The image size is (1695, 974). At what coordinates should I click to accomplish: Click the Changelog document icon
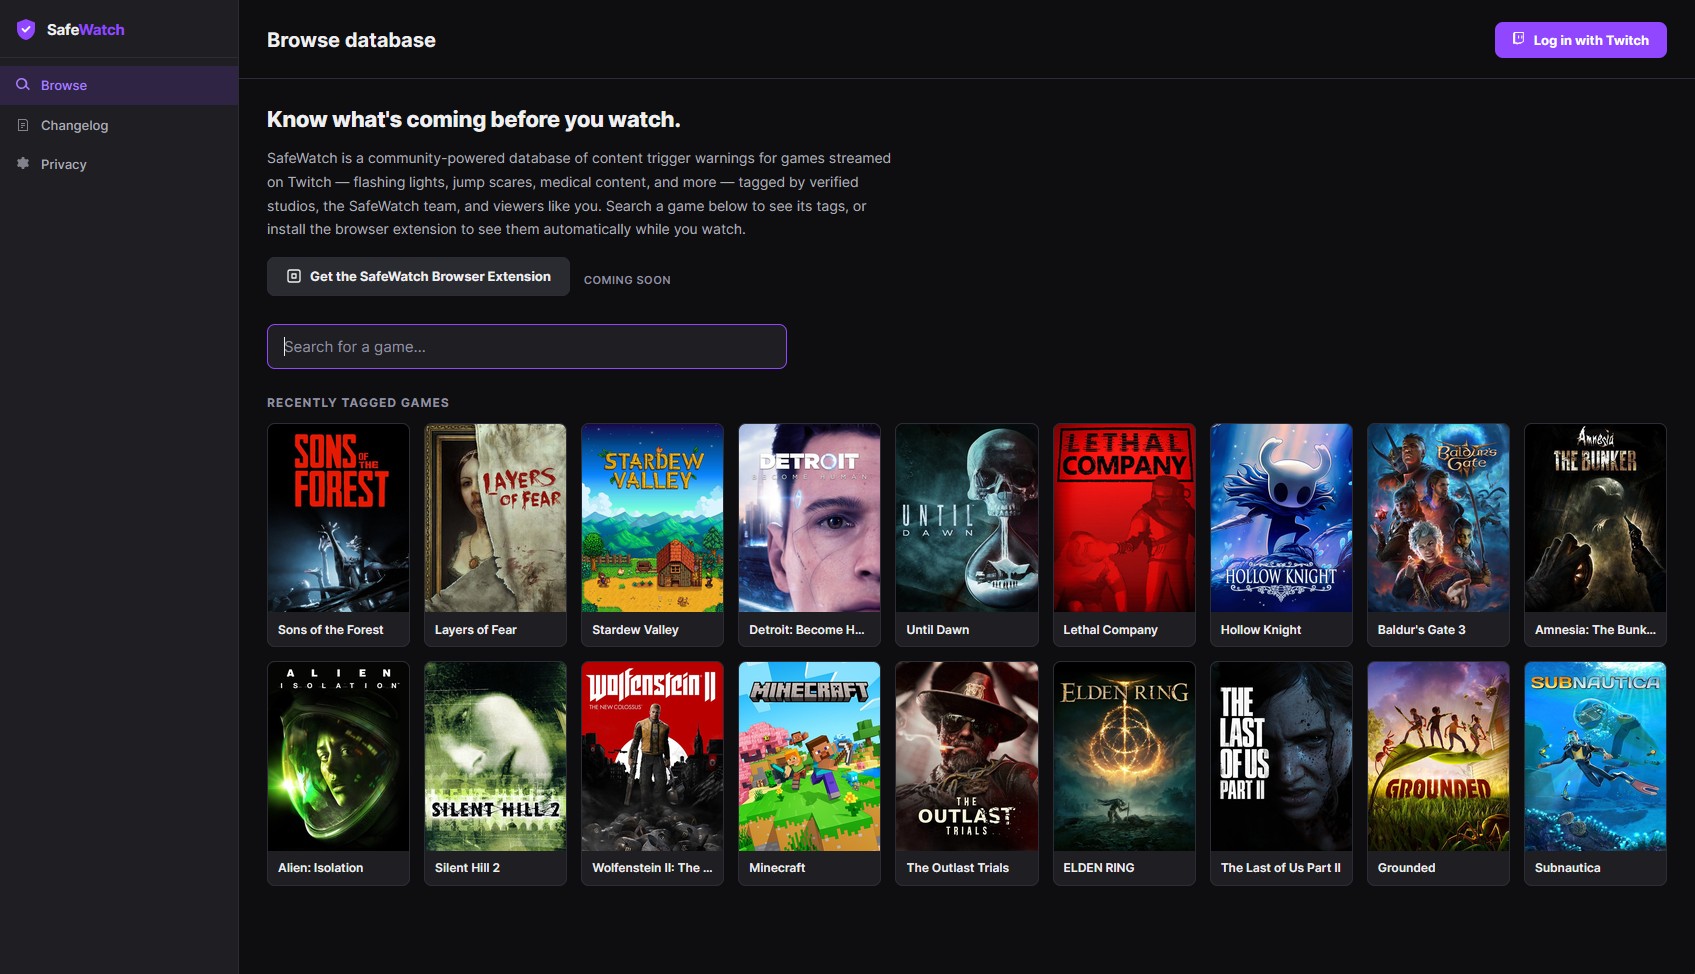(23, 125)
